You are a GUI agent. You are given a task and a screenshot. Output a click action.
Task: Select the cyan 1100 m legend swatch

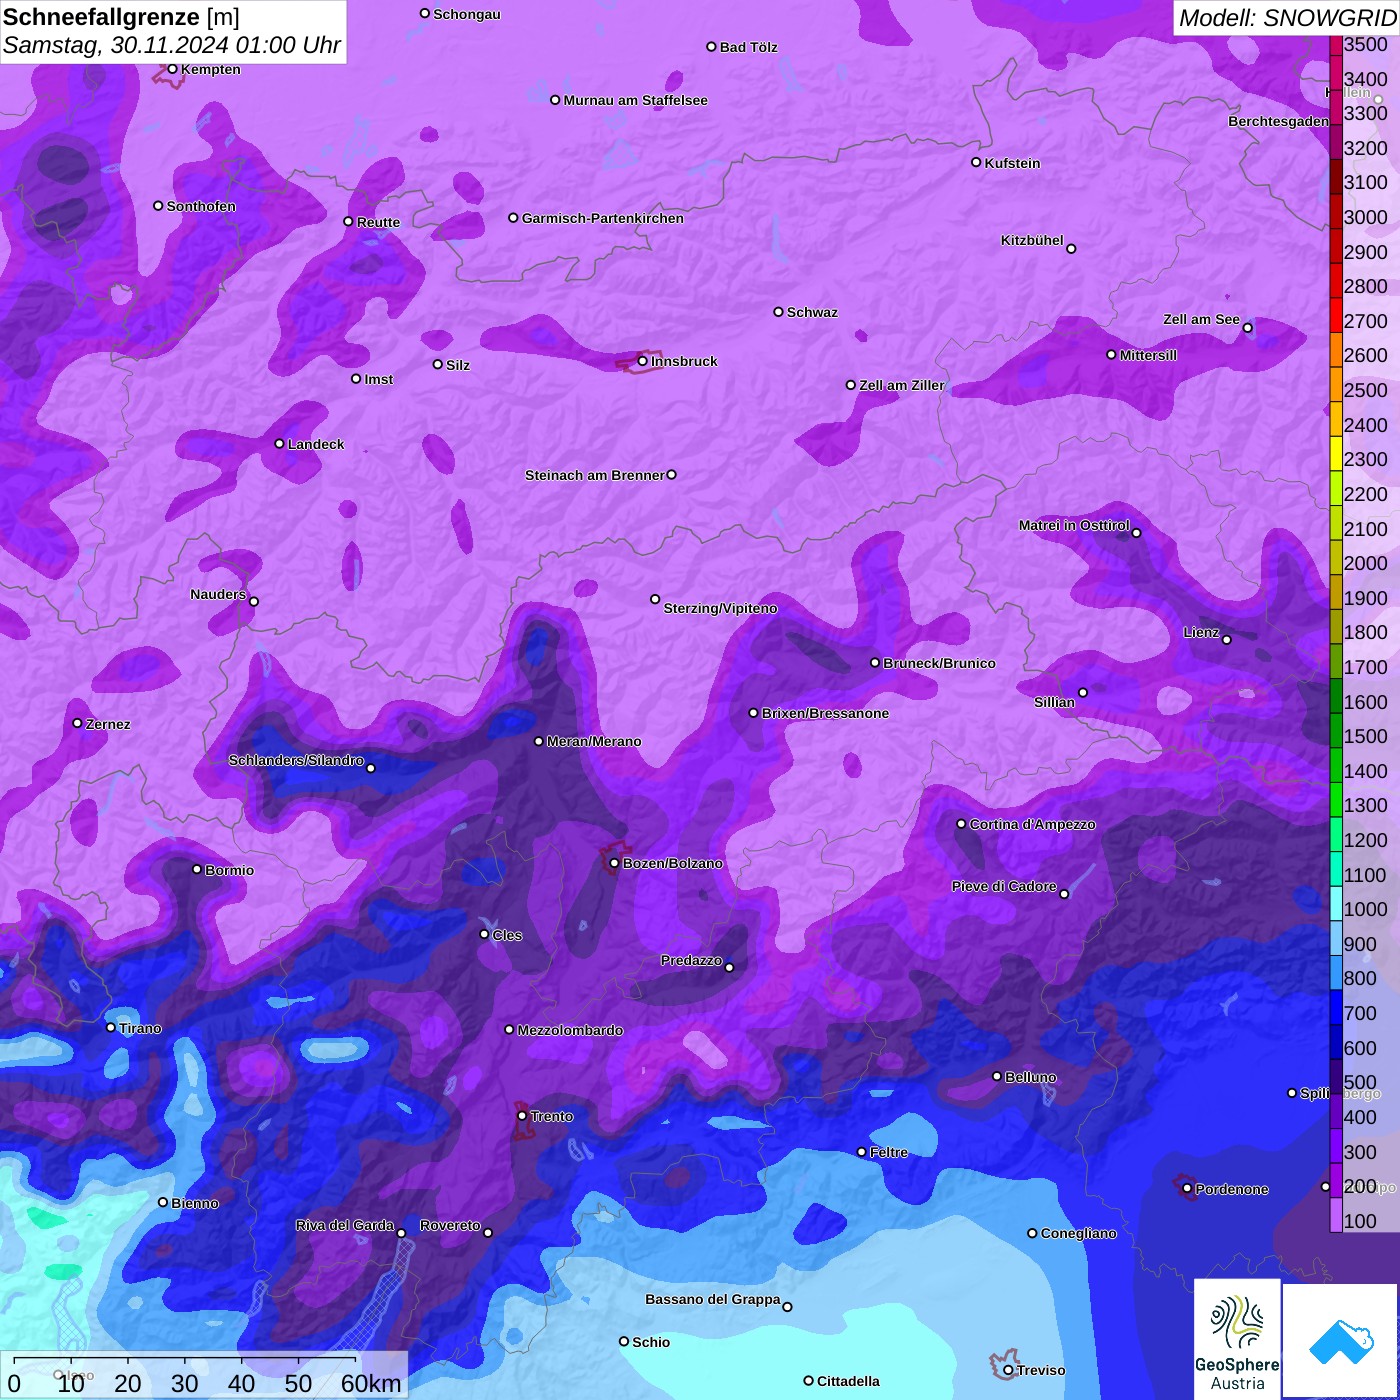[x=1335, y=868]
